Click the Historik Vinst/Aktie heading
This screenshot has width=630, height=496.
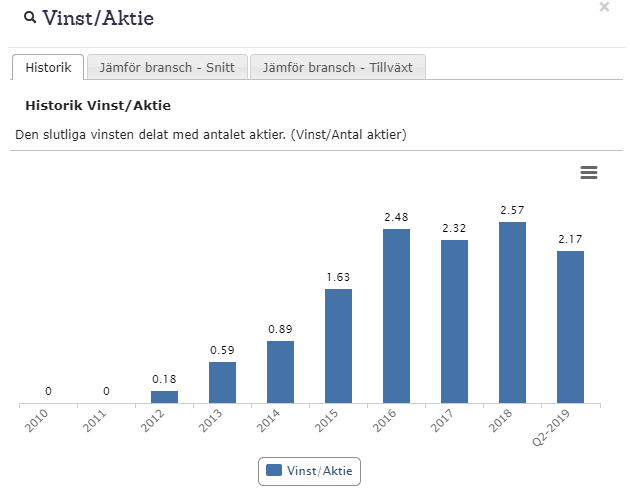(98, 105)
